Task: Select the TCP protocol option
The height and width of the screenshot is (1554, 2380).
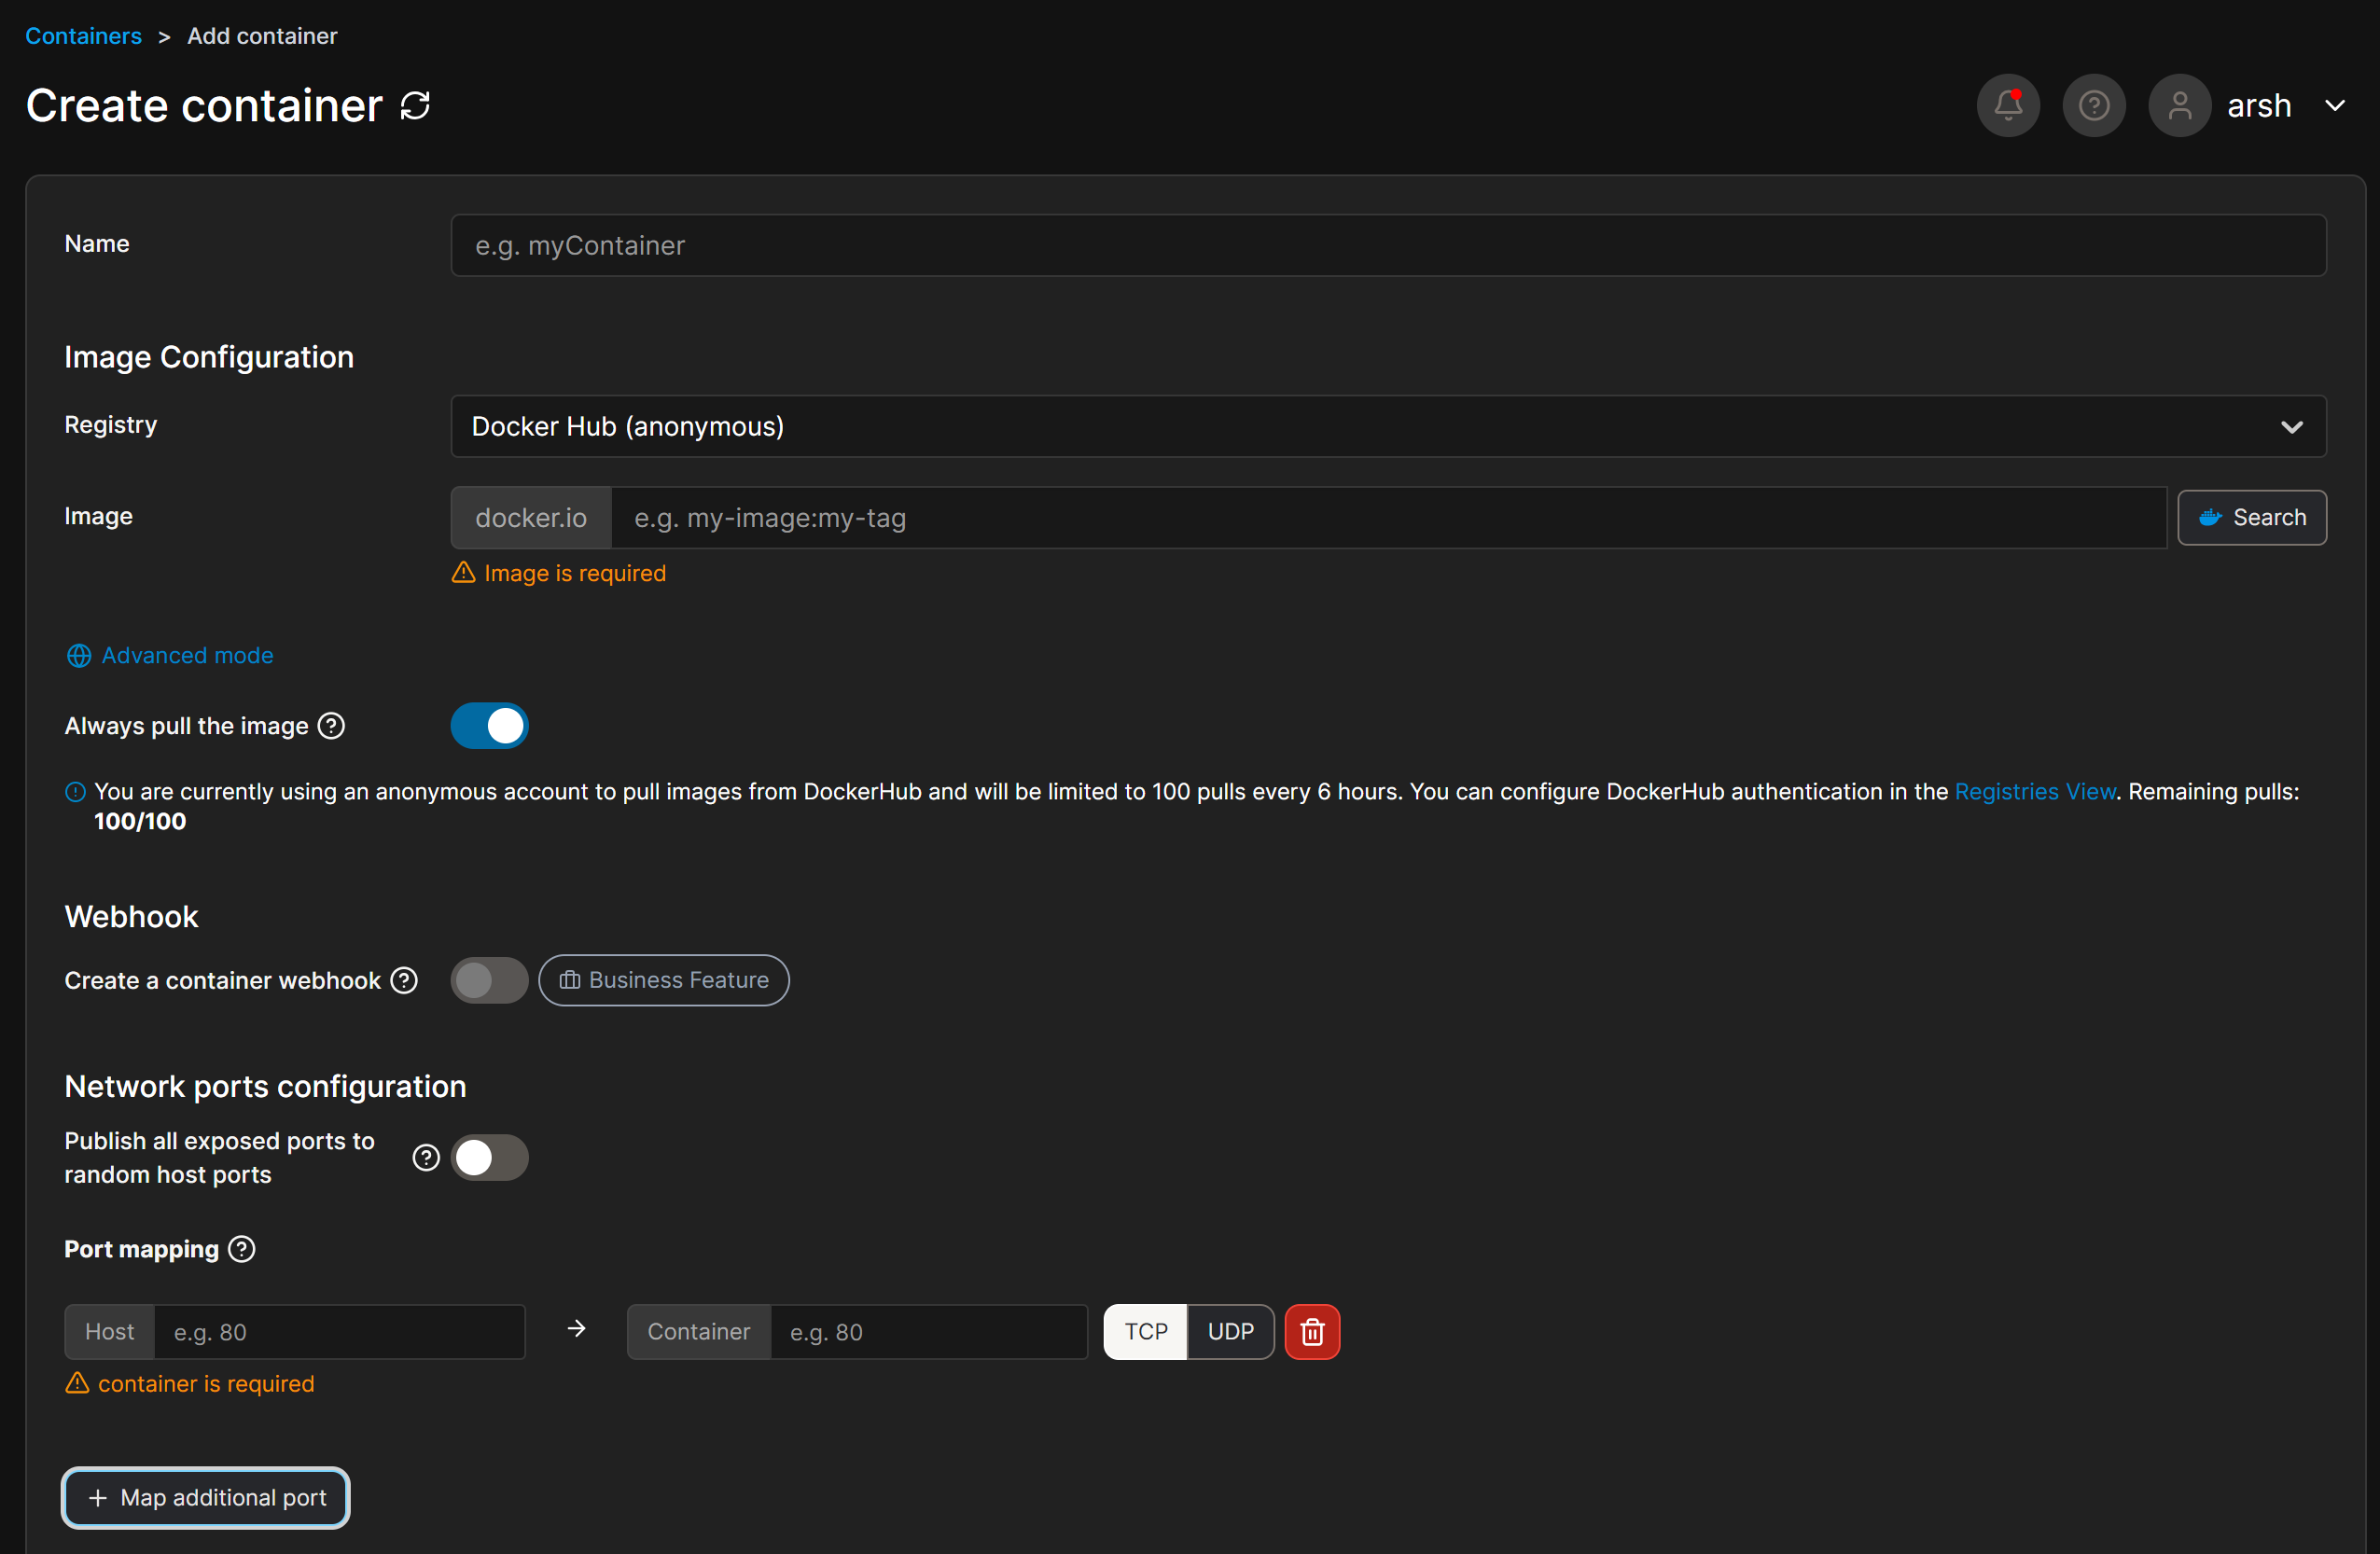Action: click(1146, 1332)
